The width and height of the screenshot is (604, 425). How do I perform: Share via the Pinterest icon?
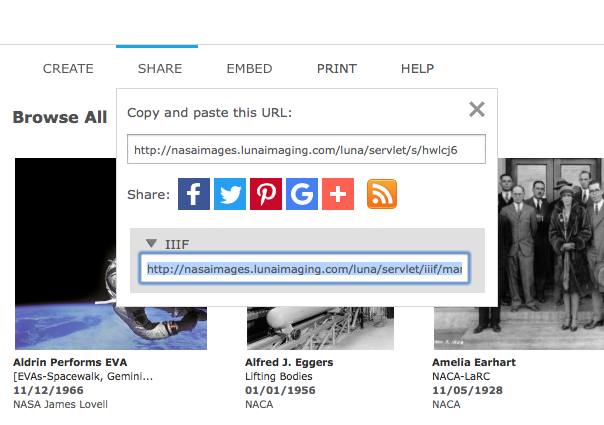266,194
